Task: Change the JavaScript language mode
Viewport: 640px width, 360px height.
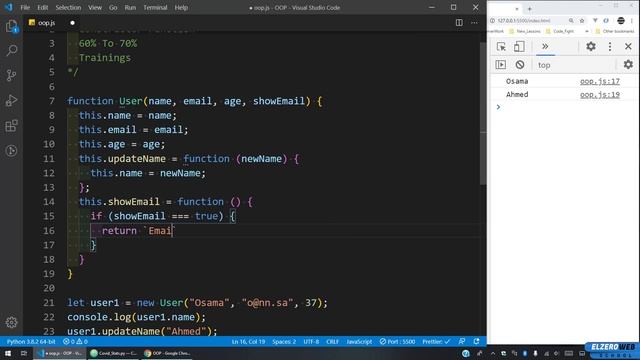Action: [x=359, y=342]
